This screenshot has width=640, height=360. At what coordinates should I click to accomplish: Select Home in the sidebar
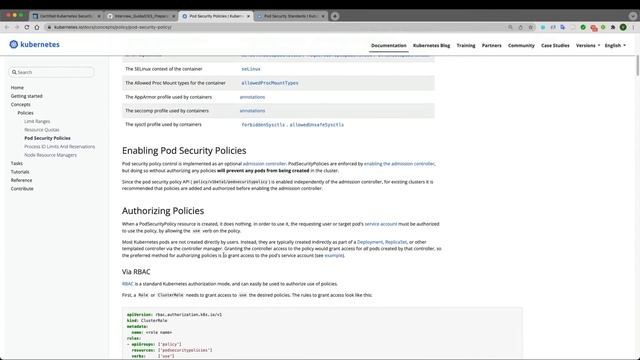[x=17, y=88]
